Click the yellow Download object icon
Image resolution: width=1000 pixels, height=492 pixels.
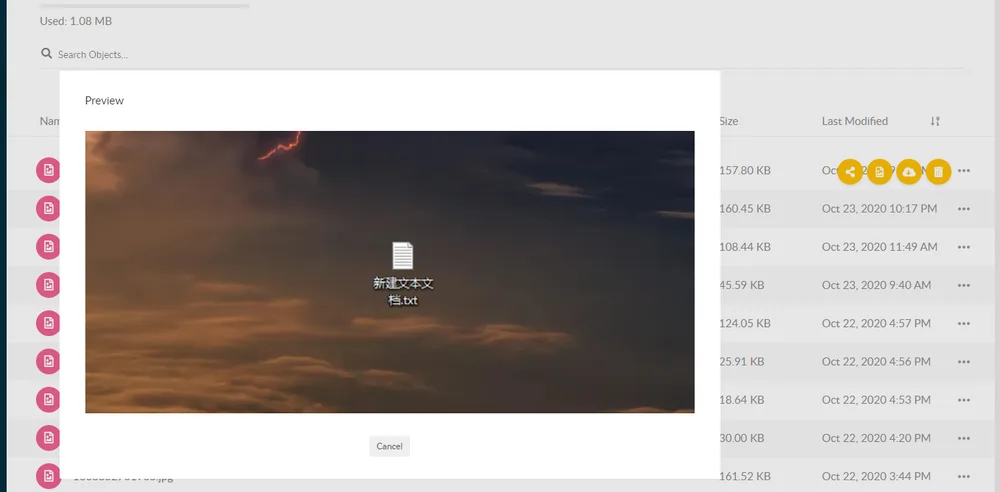coord(909,172)
